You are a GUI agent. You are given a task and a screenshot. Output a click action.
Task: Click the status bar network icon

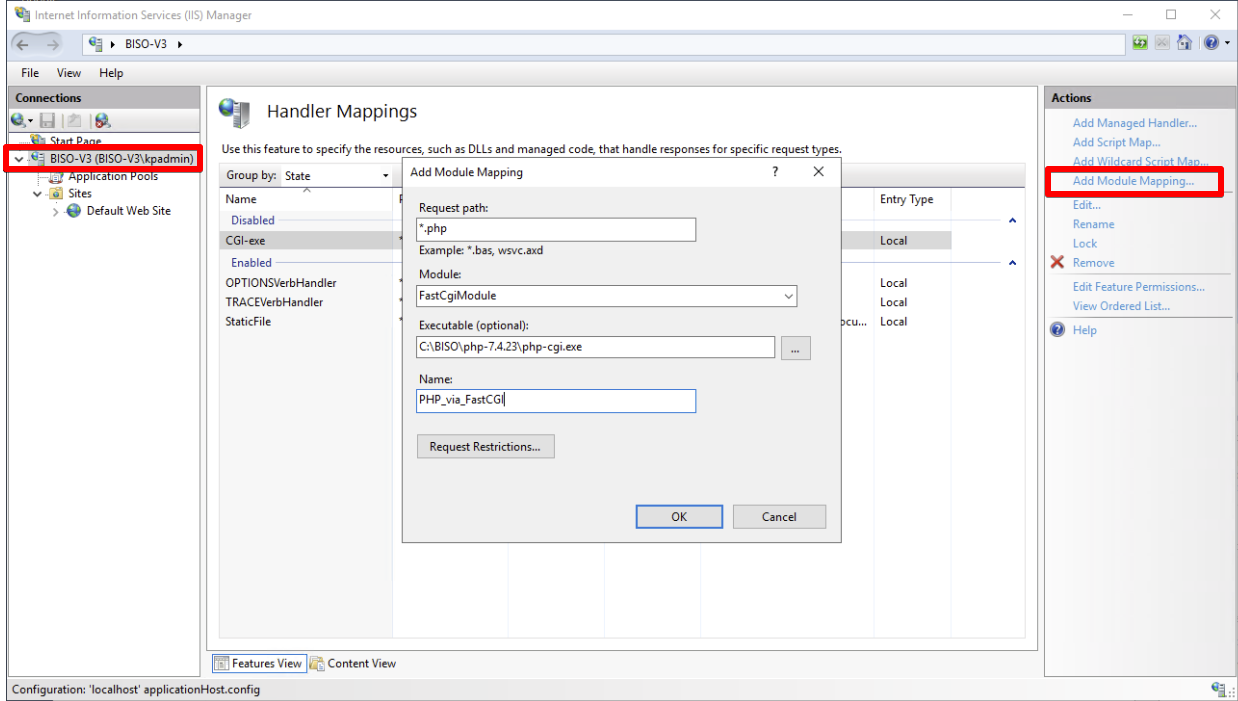pyautogui.click(x=1218, y=689)
